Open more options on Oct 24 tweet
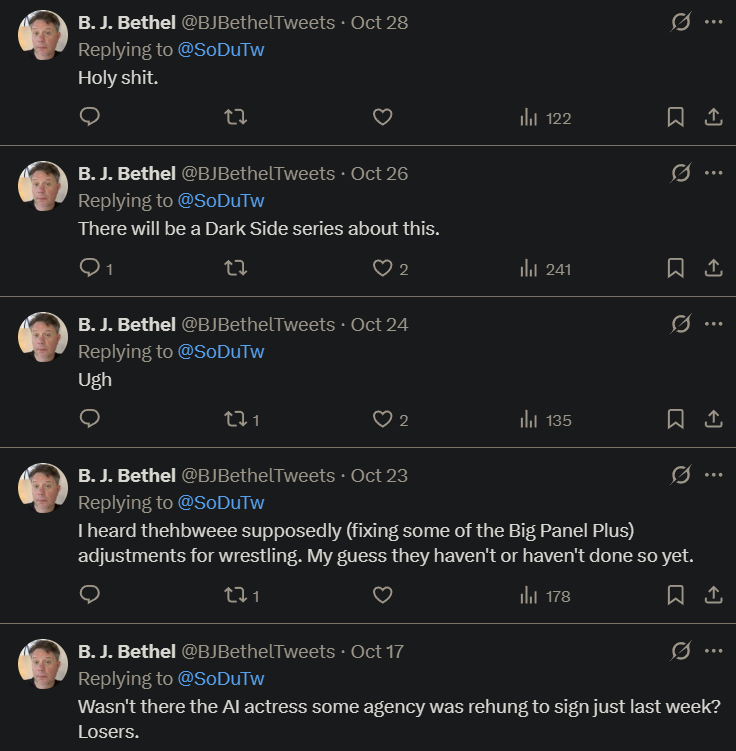Image resolution: width=736 pixels, height=751 pixels. [713, 324]
